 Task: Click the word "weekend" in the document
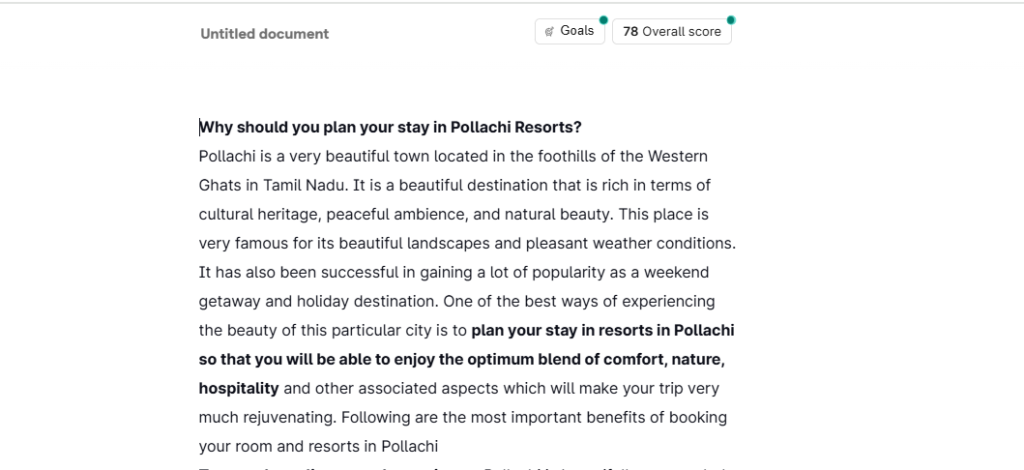click(x=682, y=272)
